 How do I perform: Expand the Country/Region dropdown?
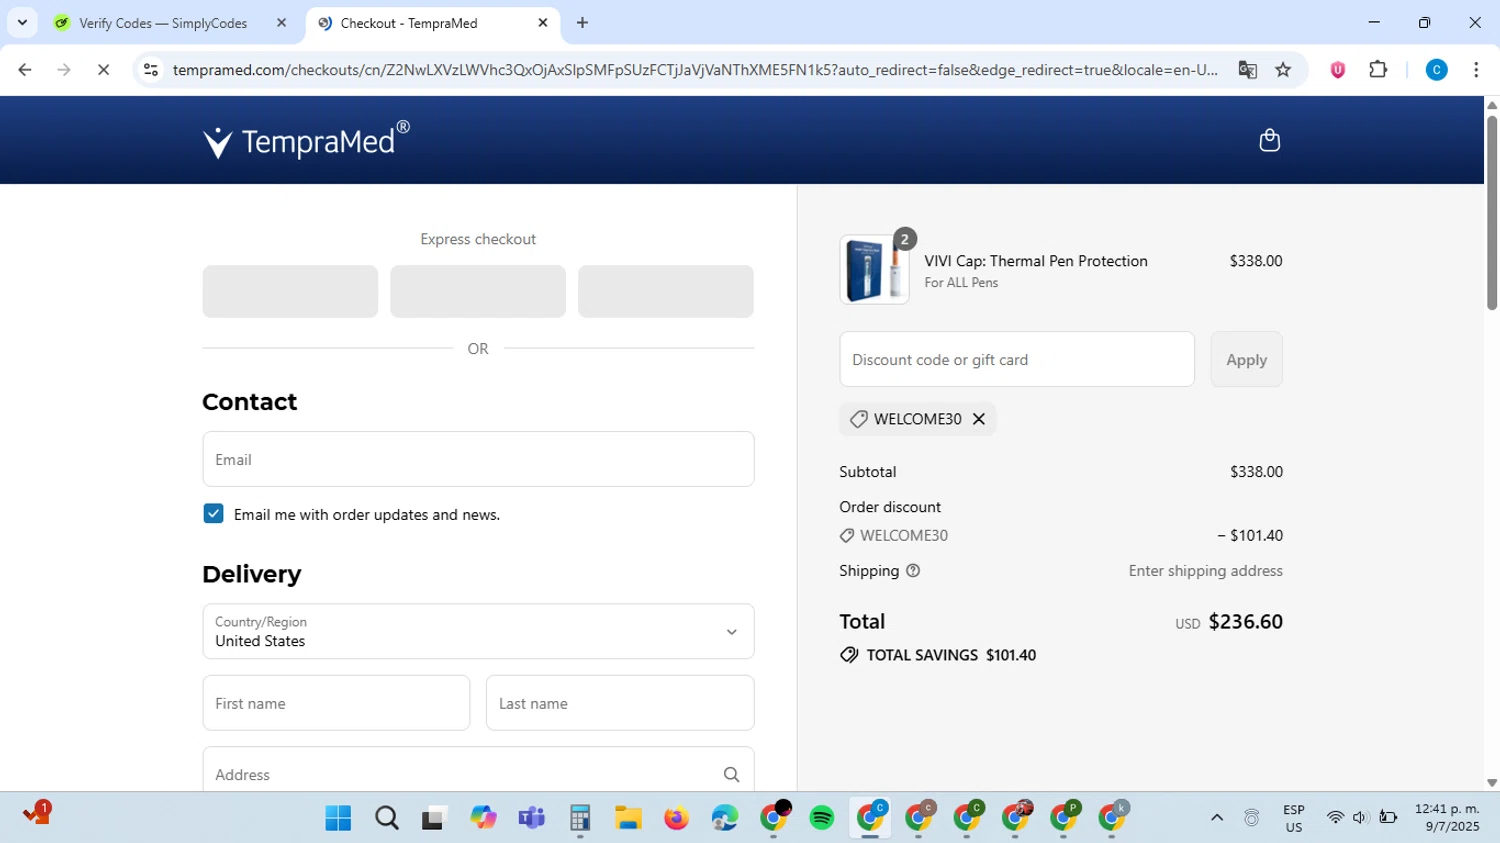[x=478, y=631]
